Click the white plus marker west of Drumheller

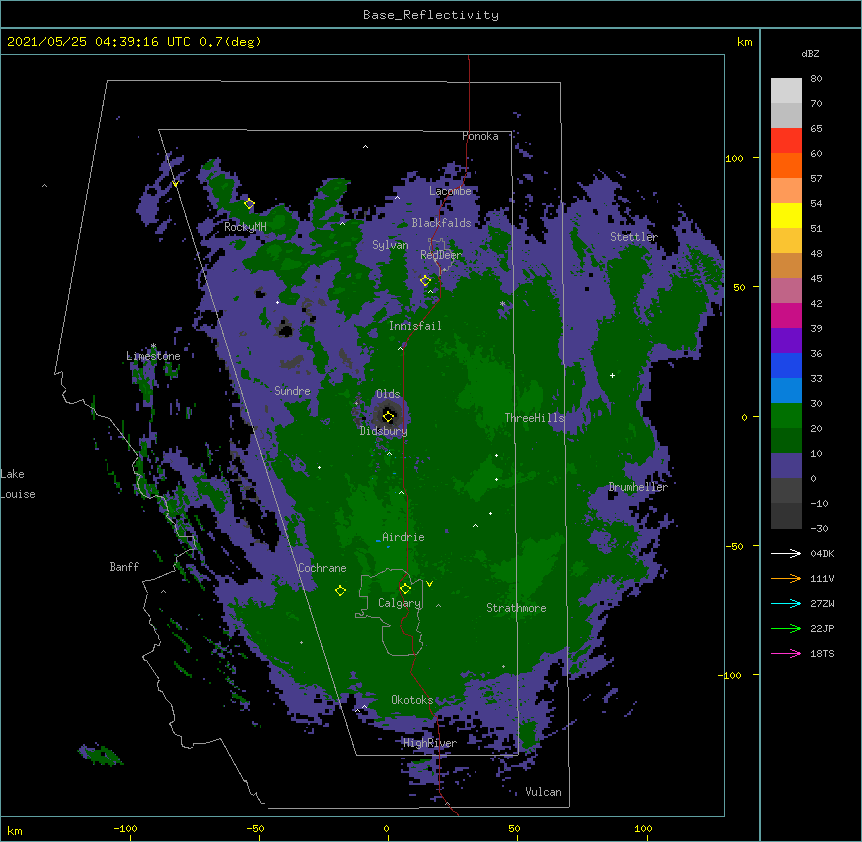(612, 375)
